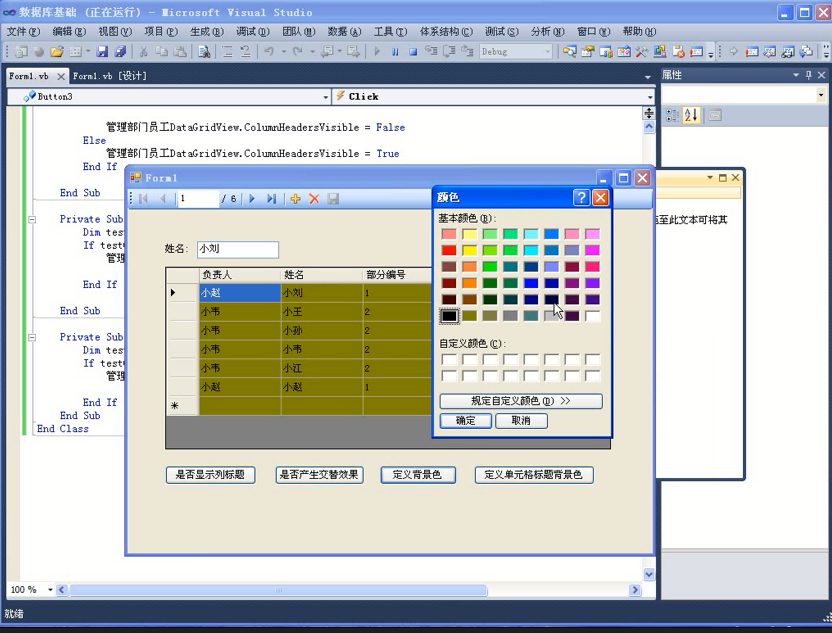Click the Copy icon in toolbar
Viewport: 832px width, 633px height.
pos(161,51)
